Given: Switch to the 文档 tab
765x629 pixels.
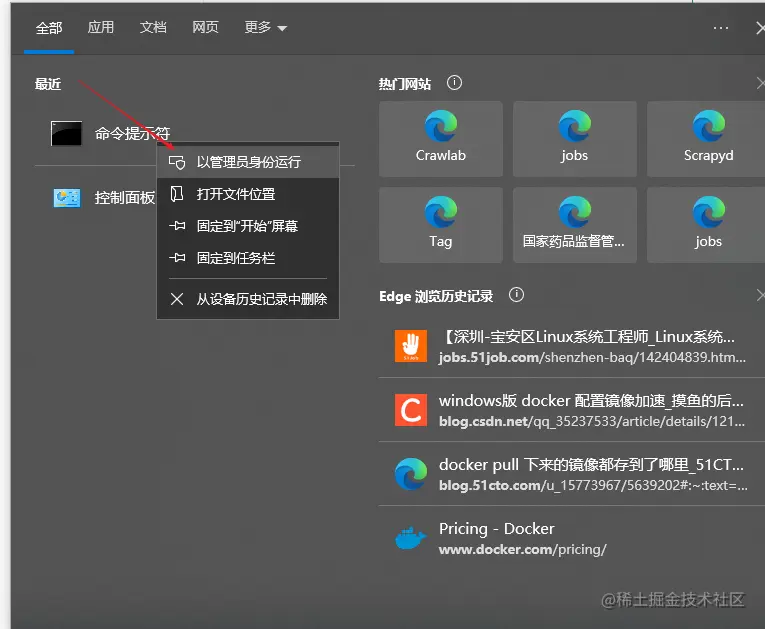Looking at the screenshot, I should 153,27.
